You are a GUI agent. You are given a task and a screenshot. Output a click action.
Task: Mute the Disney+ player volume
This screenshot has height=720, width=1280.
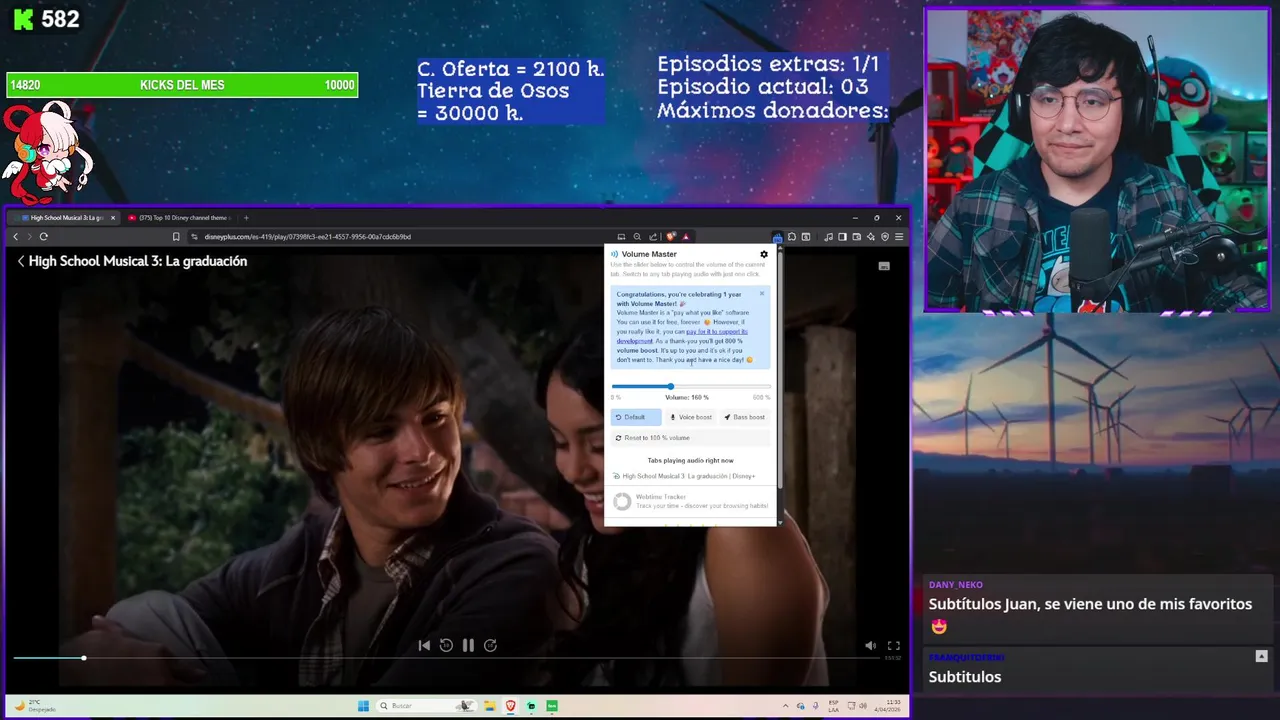point(870,646)
